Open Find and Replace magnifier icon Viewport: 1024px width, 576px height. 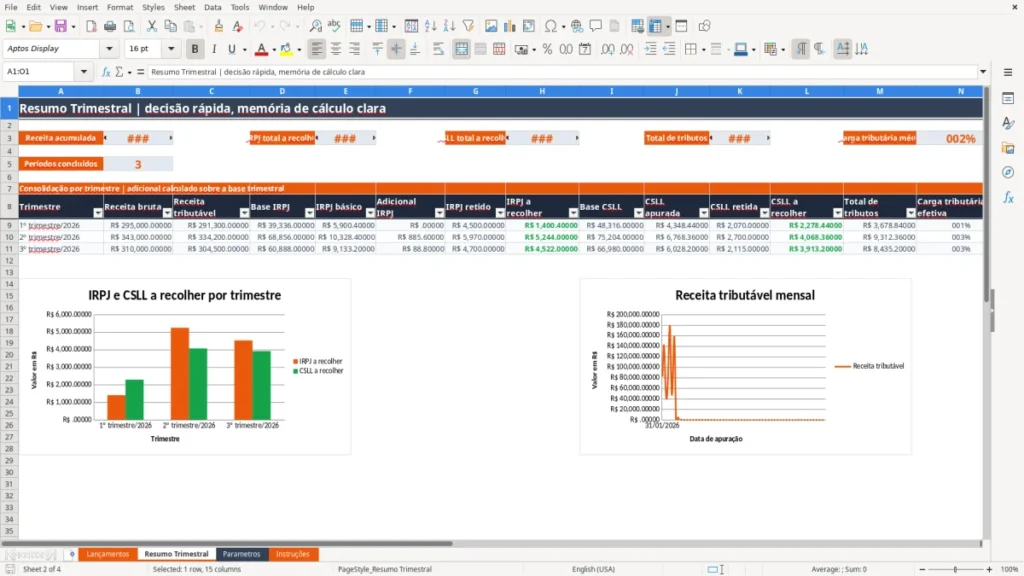[x=315, y=26]
